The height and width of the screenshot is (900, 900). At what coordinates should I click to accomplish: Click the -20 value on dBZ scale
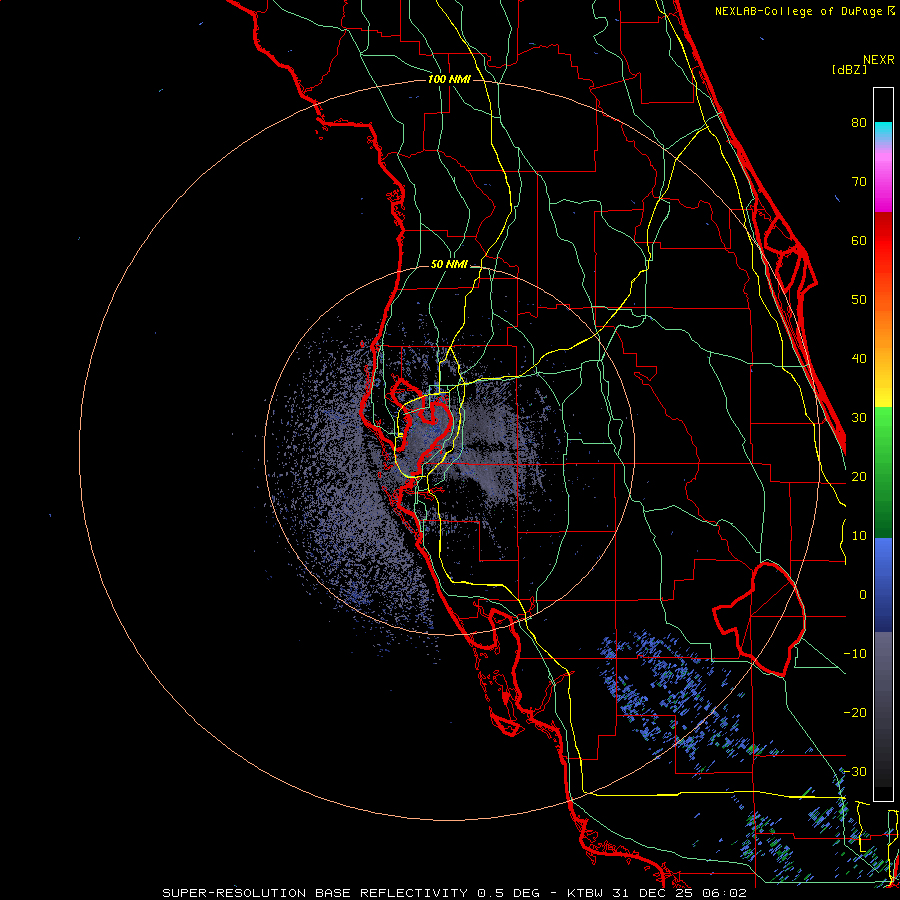click(855, 713)
